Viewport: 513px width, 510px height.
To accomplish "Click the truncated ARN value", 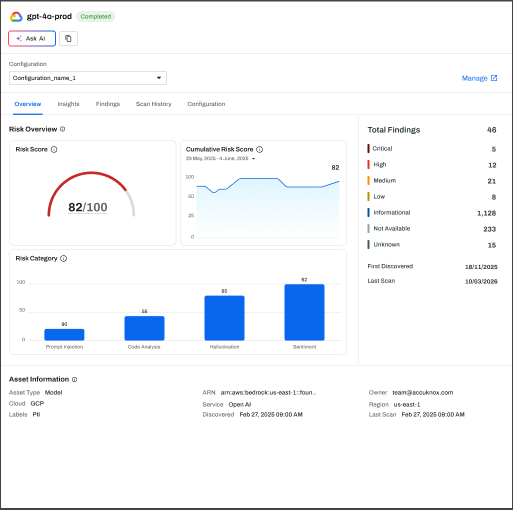I will [x=268, y=393].
